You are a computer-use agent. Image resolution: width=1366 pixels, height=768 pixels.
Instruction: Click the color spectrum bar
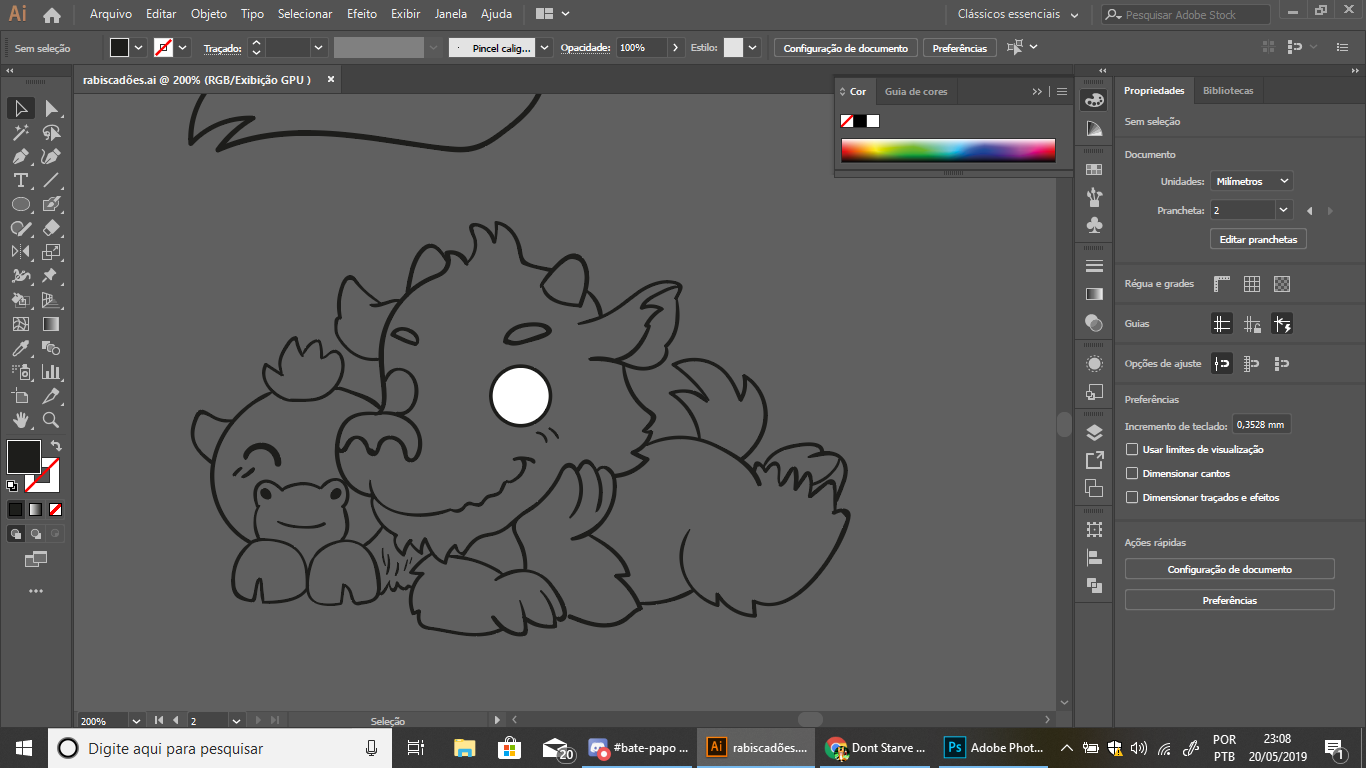click(x=947, y=150)
